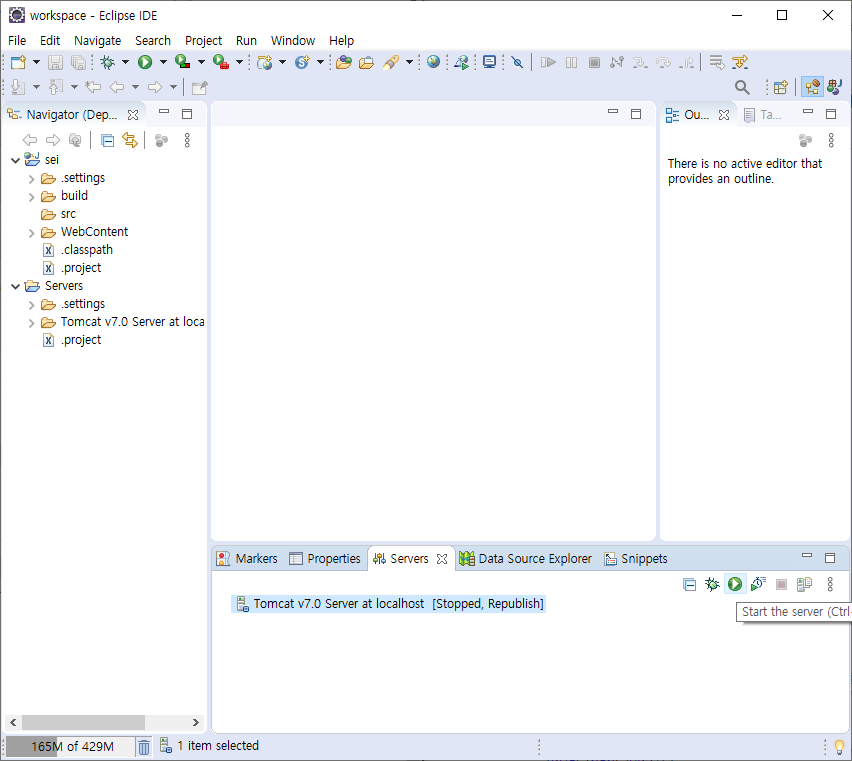This screenshot has width=852, height=761.
Task: Select Tomcat v7.0 Server at localhost entry
Action: pyautogui.click(x=389, y=604)
